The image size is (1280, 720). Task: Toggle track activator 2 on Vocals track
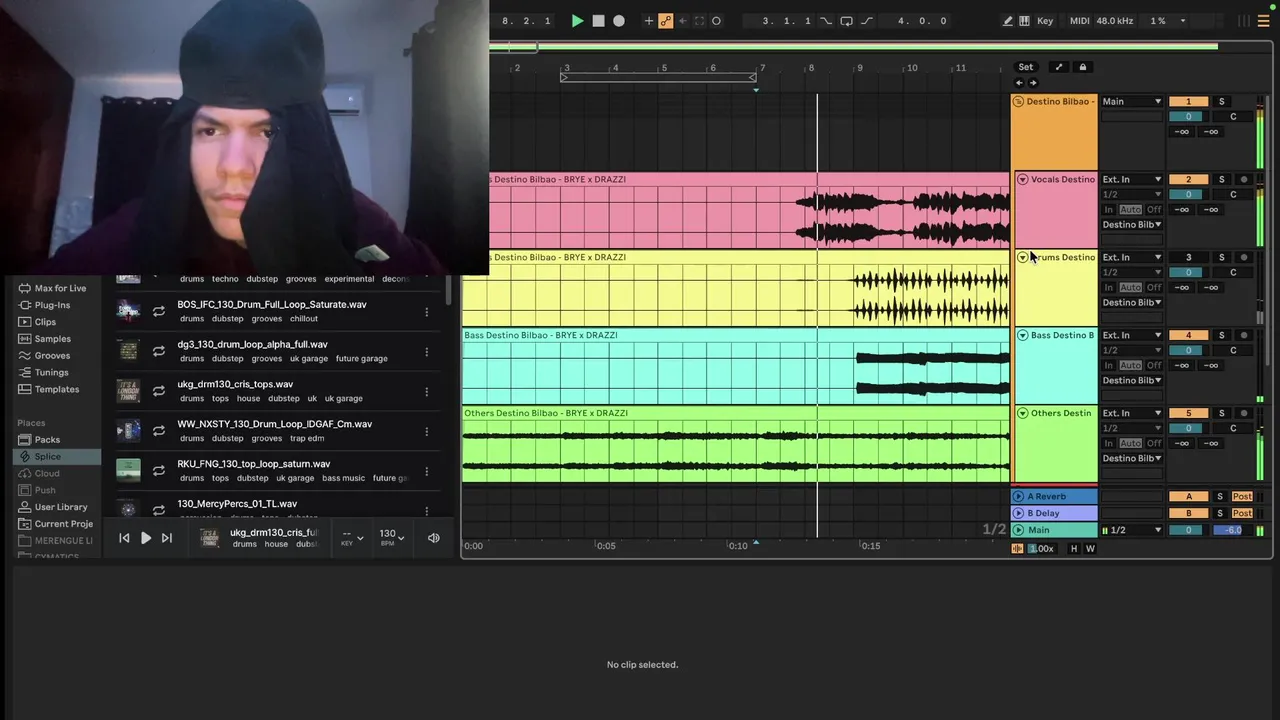click(x=1188, y=179)
